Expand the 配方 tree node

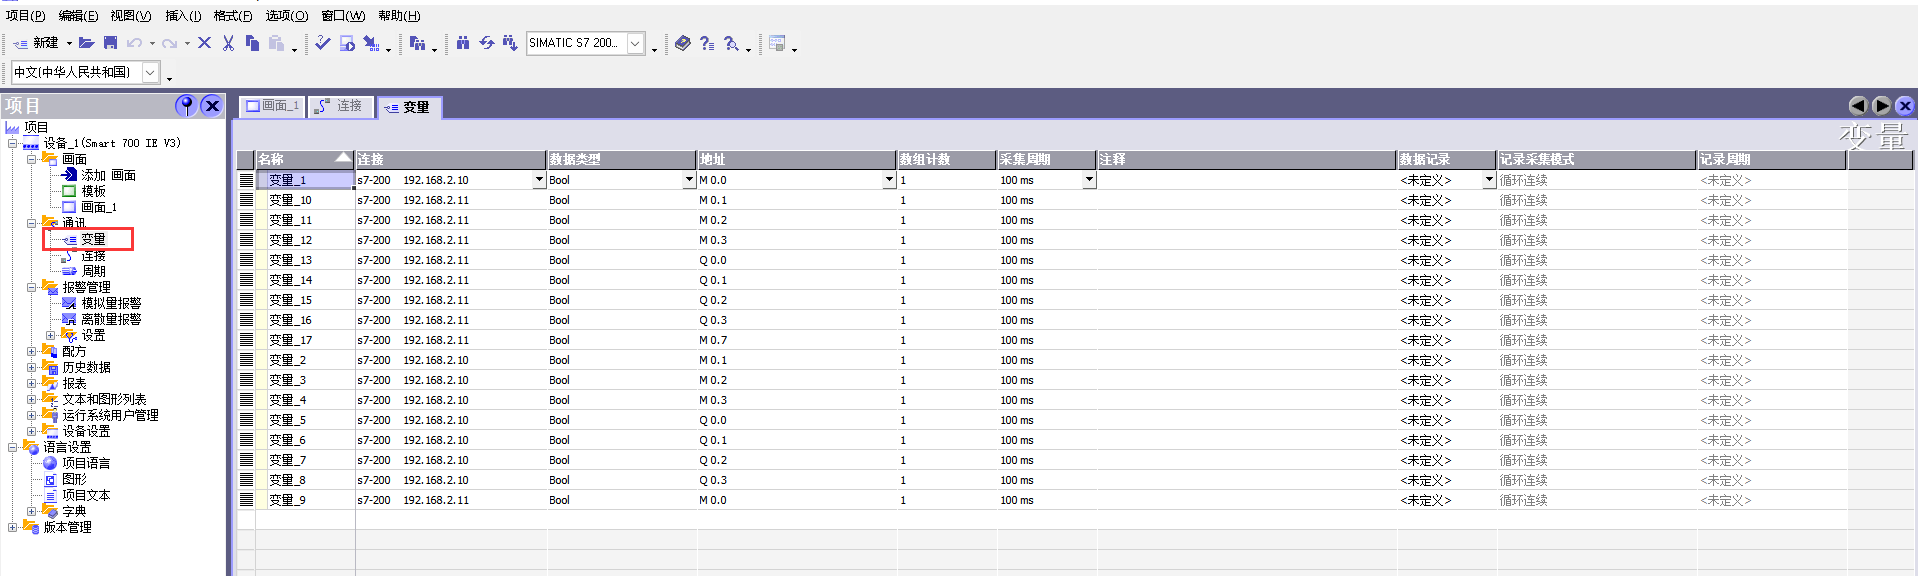[x=31, y=351]
